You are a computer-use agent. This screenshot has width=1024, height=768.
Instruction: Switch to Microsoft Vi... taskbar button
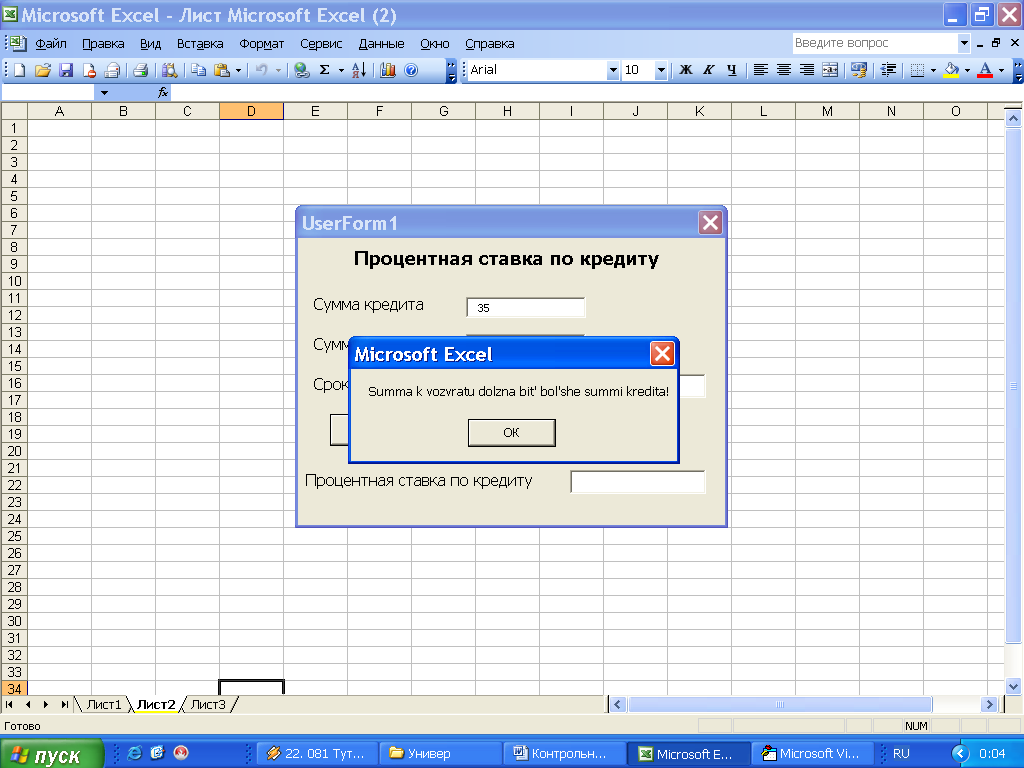813,754
